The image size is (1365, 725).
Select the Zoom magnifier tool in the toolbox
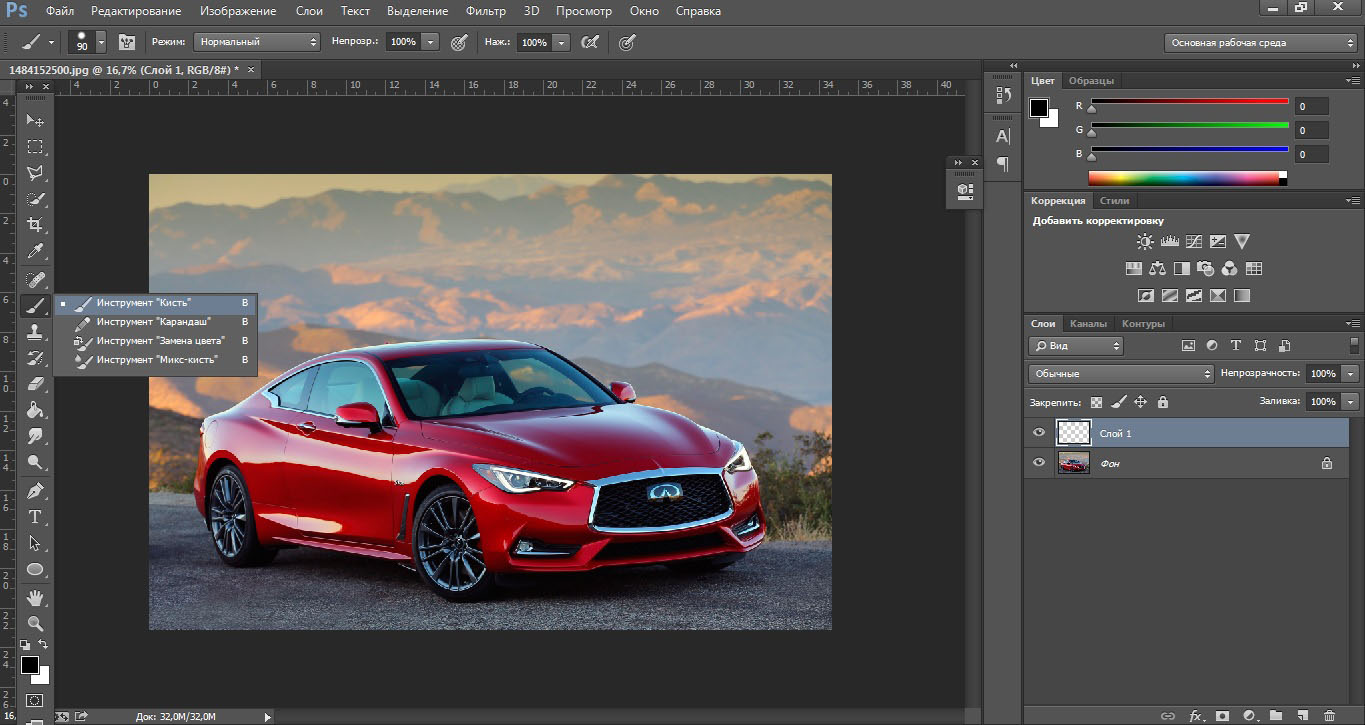[35, 623]
